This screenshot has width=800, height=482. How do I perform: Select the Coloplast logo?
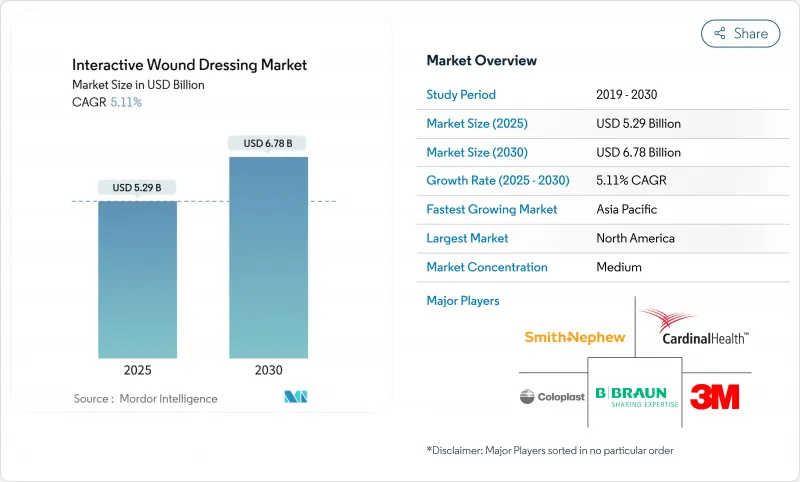[552, 397]
